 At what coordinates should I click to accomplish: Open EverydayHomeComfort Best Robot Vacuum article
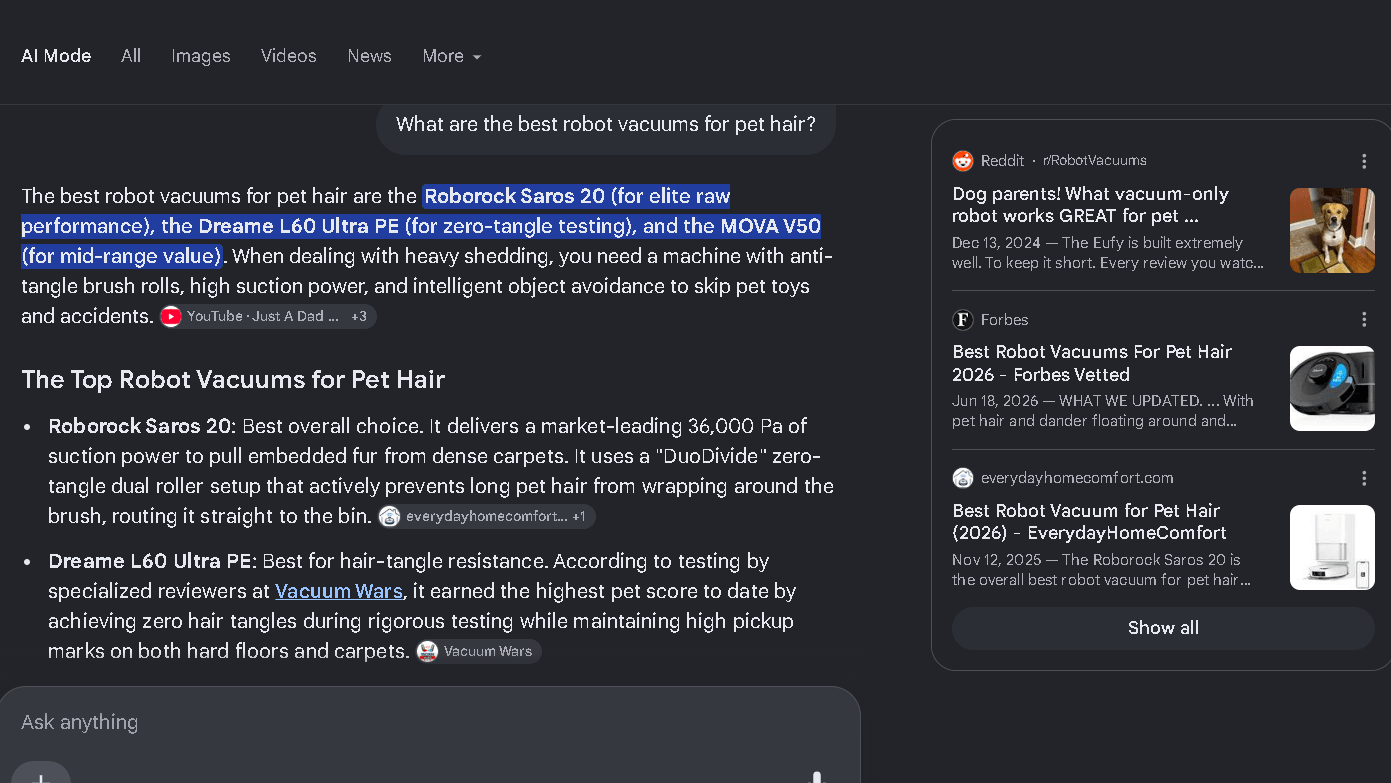coord(1089,521)
